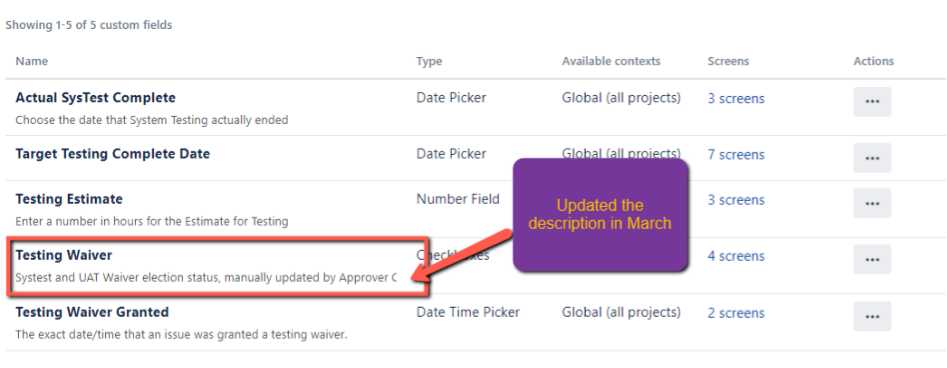
Task: Select the Actual SysTest Complete field name
Action: click(95, 97)
